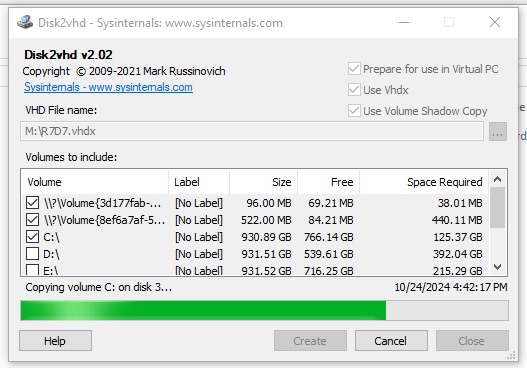Select the 440.11 MB space required cell
The width and height of the screenshot is (527, 368).
tap(457, 220)
